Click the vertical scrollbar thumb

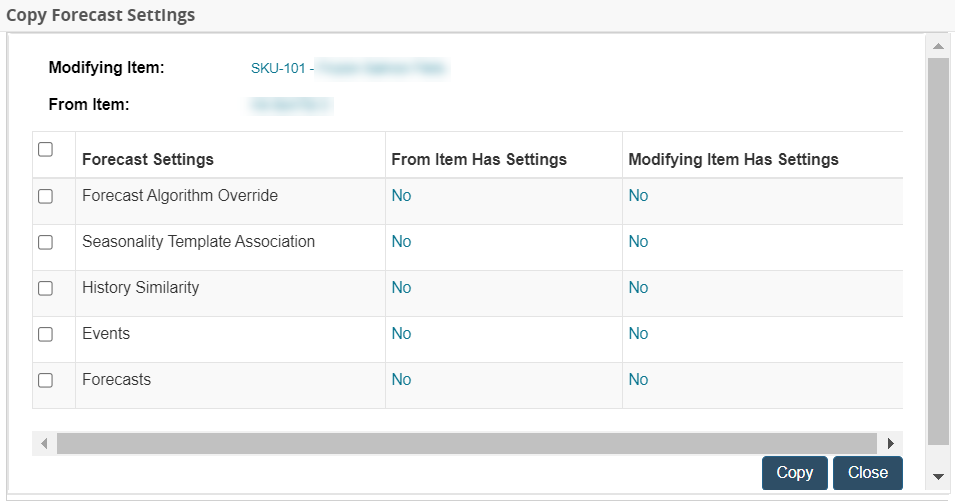(x=938, y=250)
